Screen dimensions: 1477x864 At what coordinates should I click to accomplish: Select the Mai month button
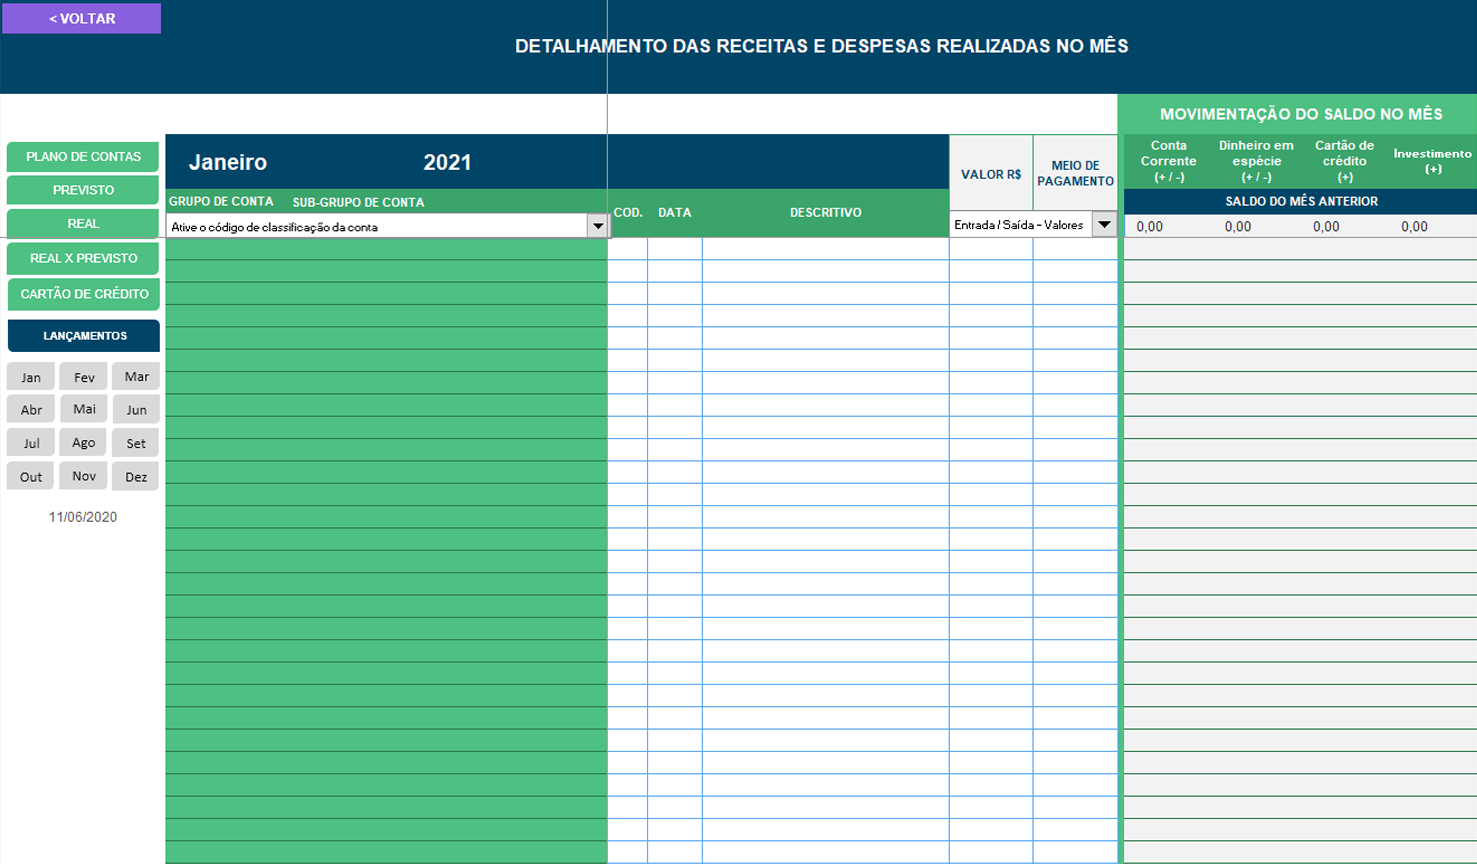[x=83, y=409]
